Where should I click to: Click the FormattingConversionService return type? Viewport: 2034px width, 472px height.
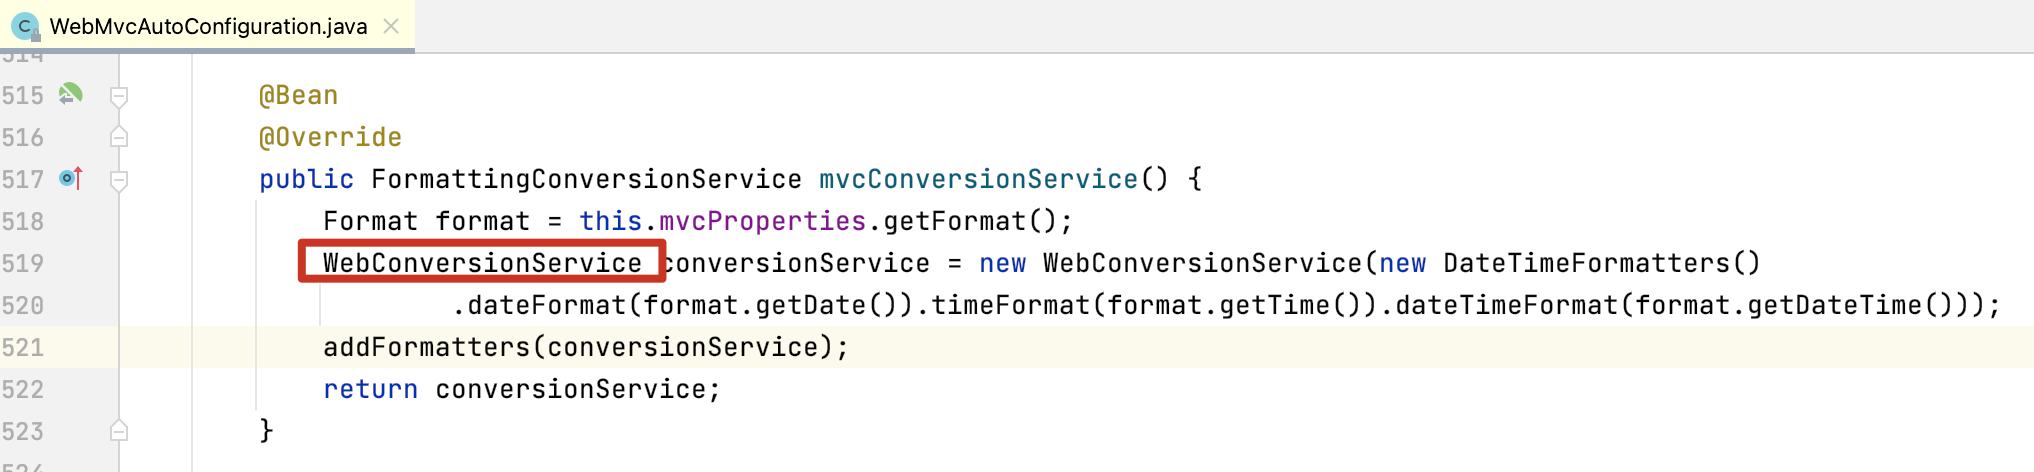(586, 179)
